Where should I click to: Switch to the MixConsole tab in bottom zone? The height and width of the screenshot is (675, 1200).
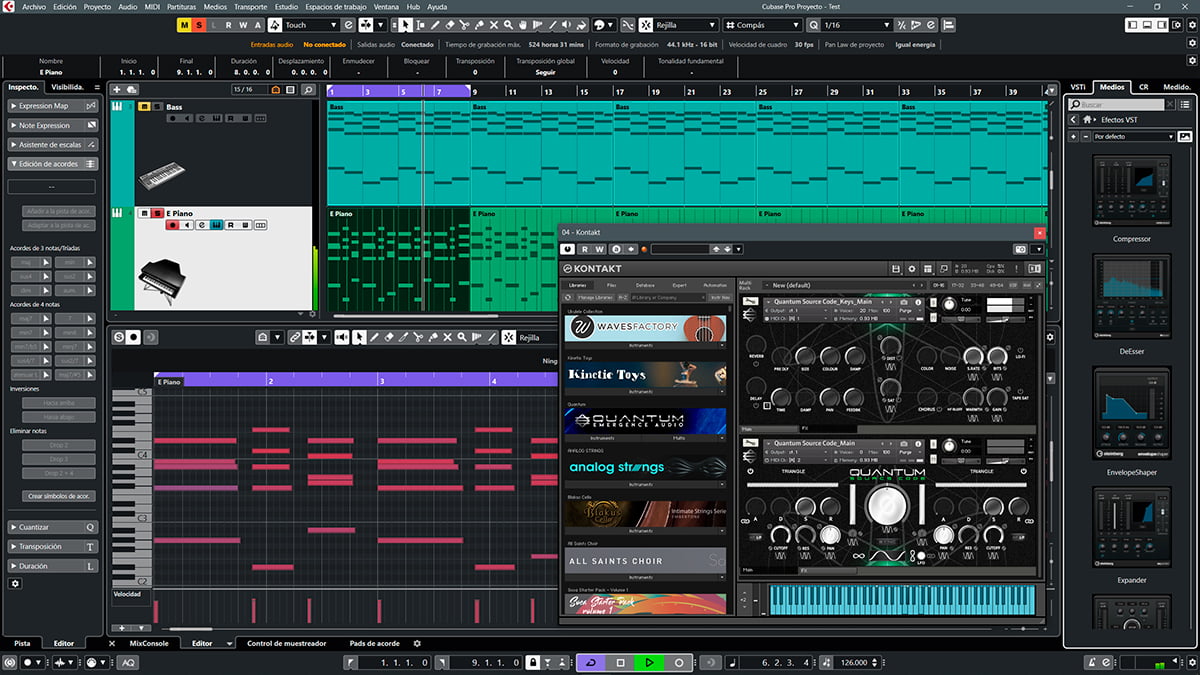149,643
